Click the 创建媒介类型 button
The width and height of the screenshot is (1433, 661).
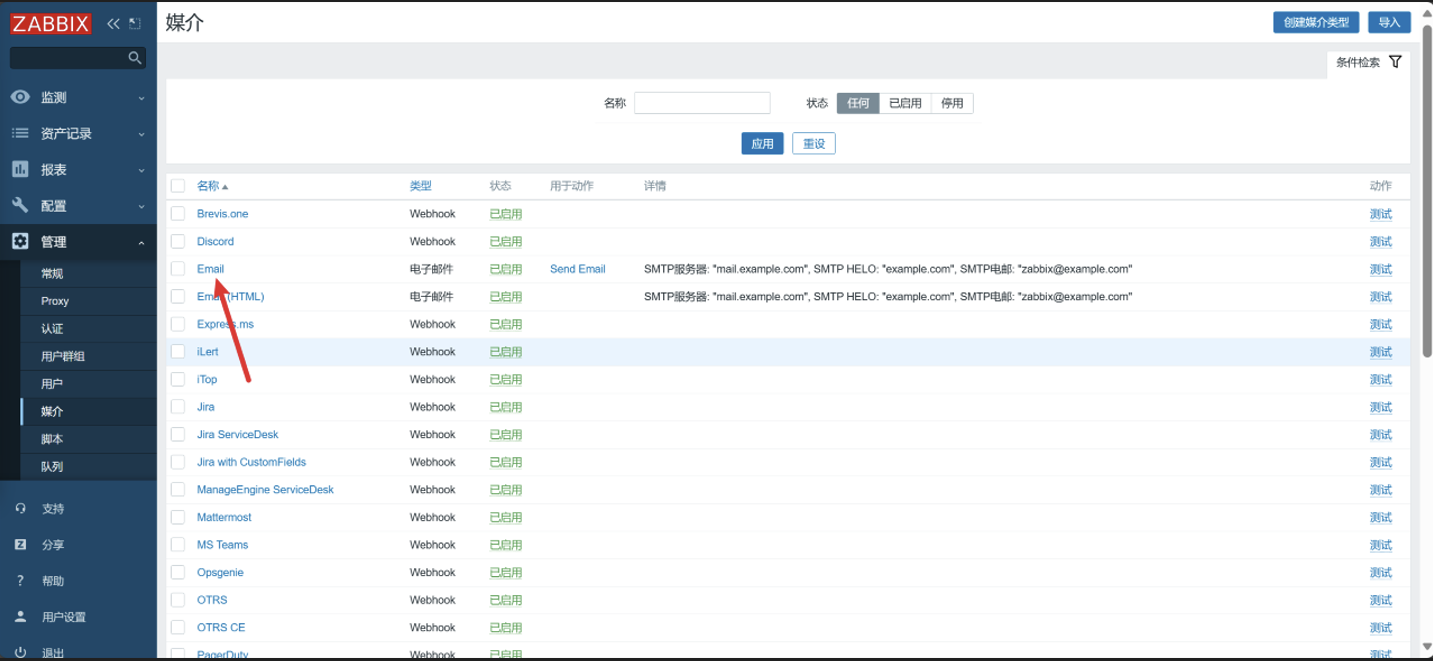(1316, 22)
